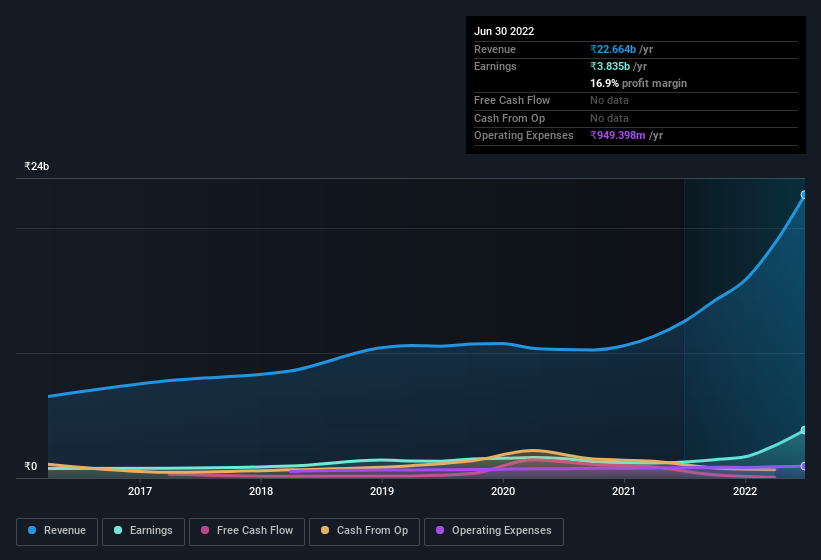Screen dimensions: 821x560
Task: Click the ₹949.398m operating expenses value
Action: click(x=618, y=135)
